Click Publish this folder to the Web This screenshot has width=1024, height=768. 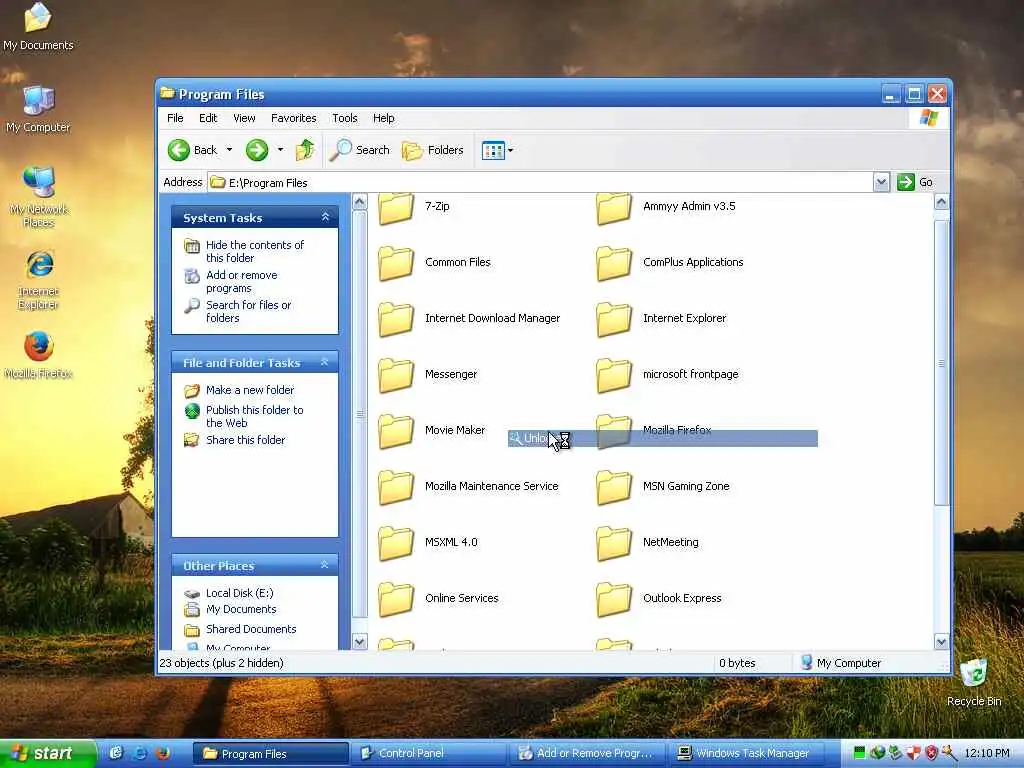click(x=255, y=417)
